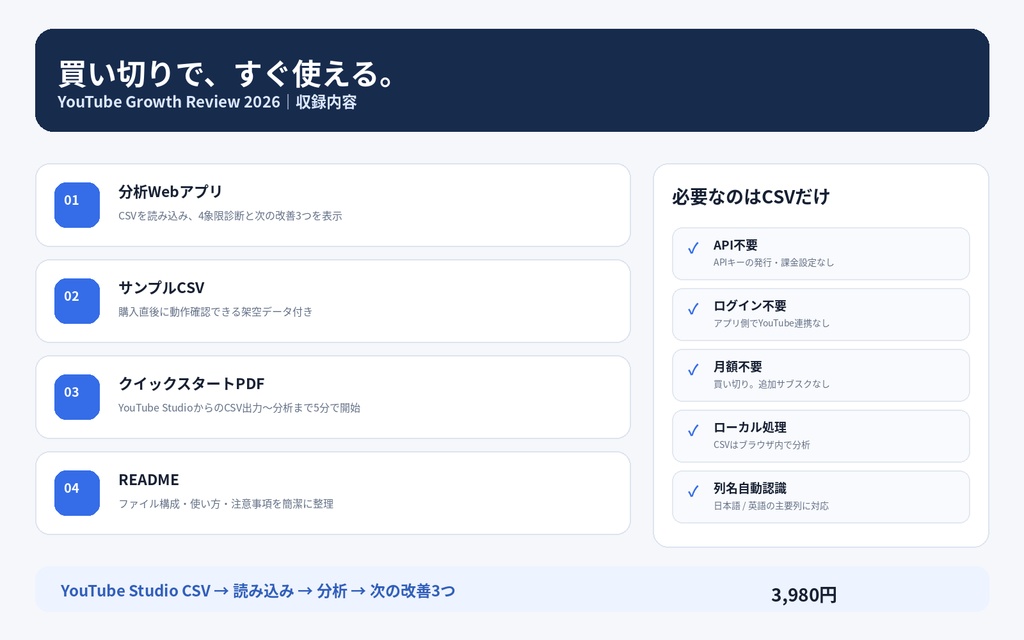Click the subtitle YouTube Growth Review 2026

(x=168, y=102)
